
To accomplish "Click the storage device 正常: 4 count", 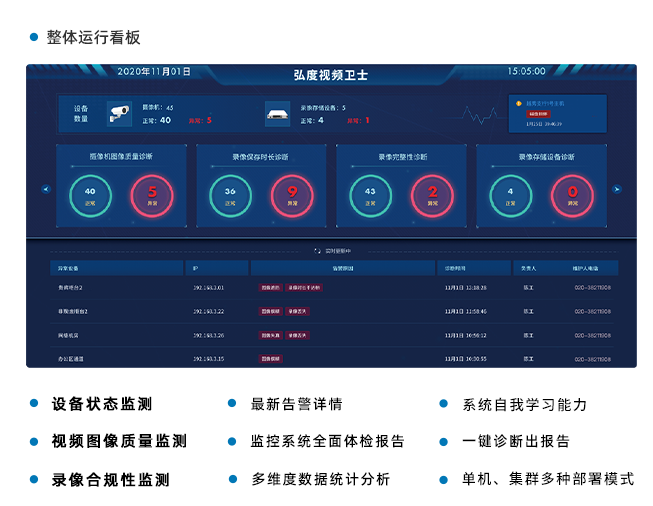I will click(312, 120).
